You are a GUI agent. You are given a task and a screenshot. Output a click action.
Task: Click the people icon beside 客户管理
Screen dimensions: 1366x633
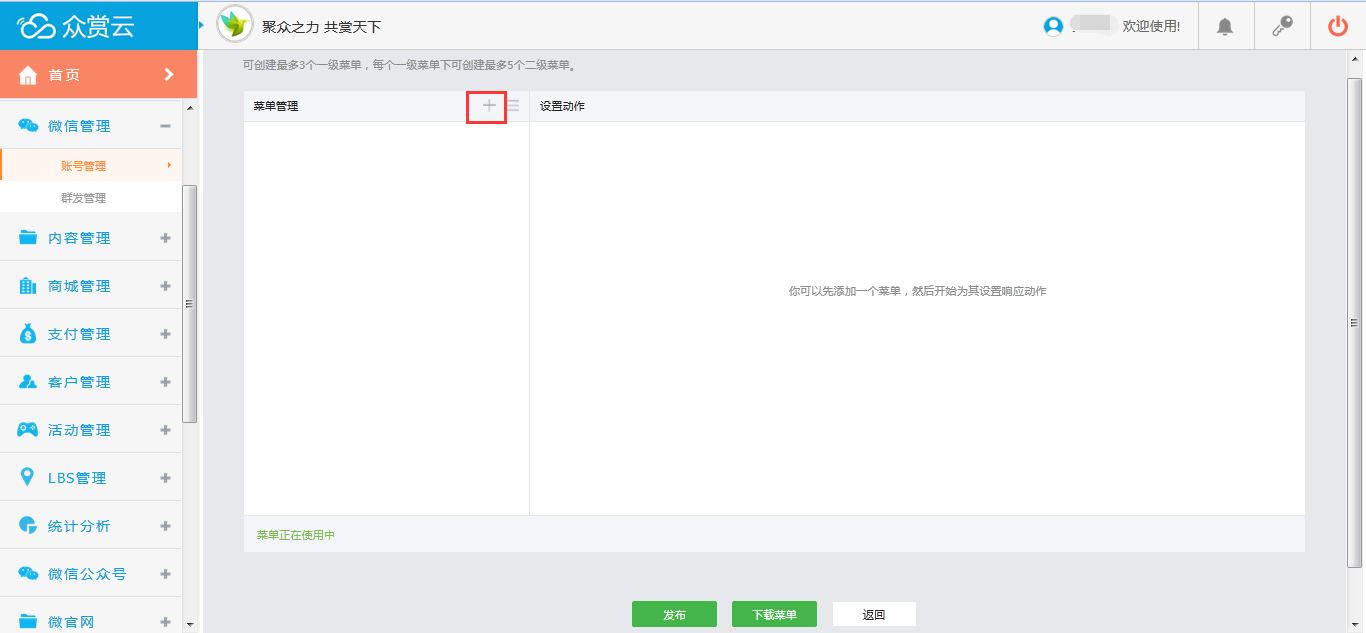[28, 382]
